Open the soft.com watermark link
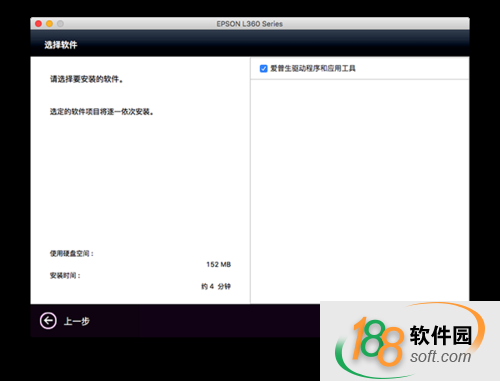 (x=441, y=356)
